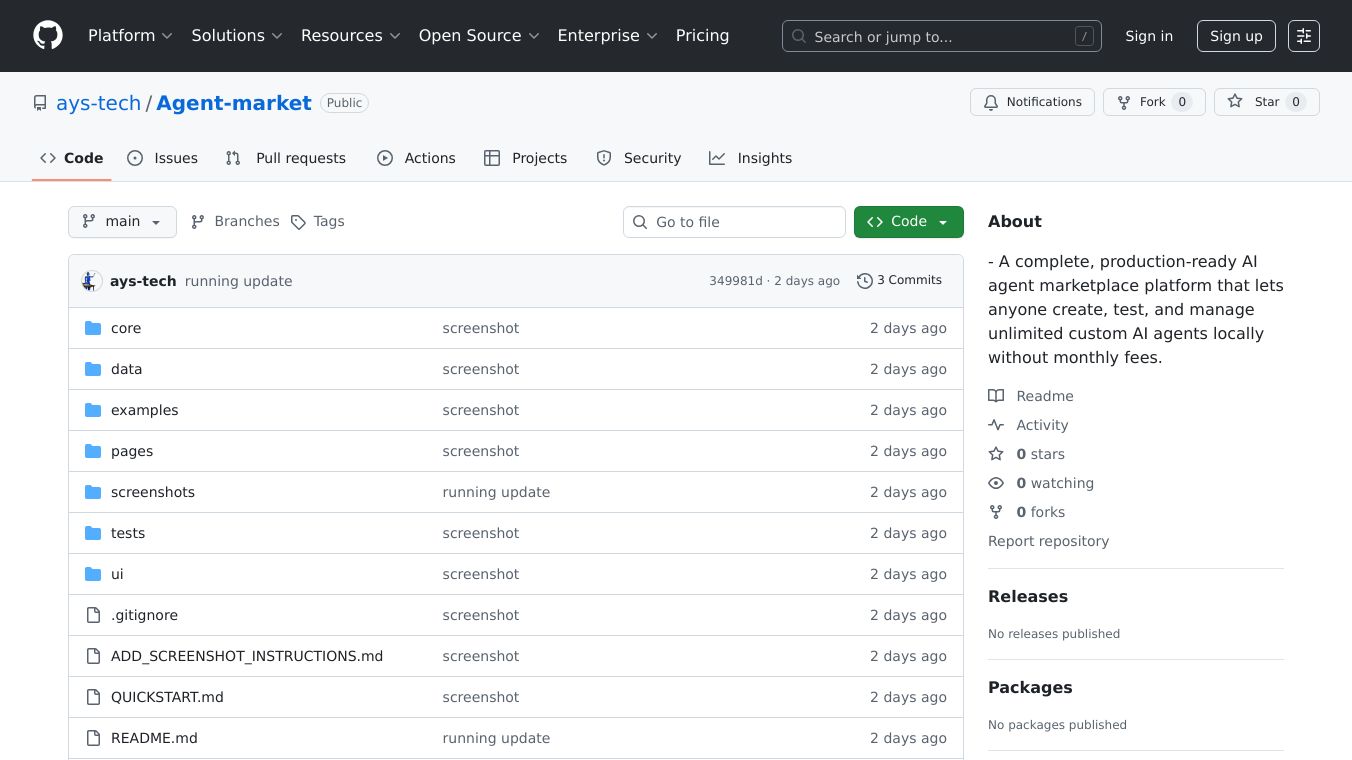Viewport: 1352px width, 760px height.
Task: Star the Agent-market repository
Action: [1266, 102]
